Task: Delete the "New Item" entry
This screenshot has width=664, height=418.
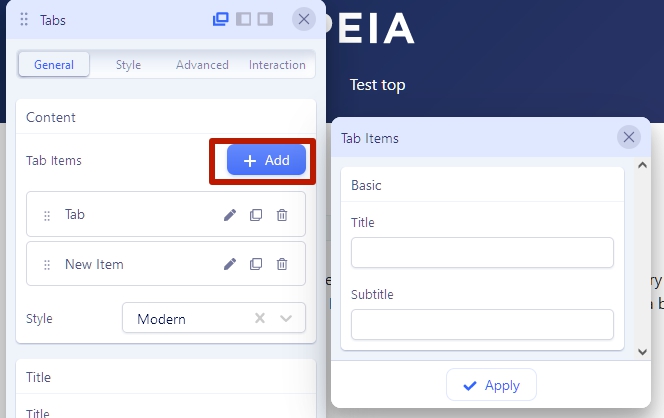Action: point(282,264)
